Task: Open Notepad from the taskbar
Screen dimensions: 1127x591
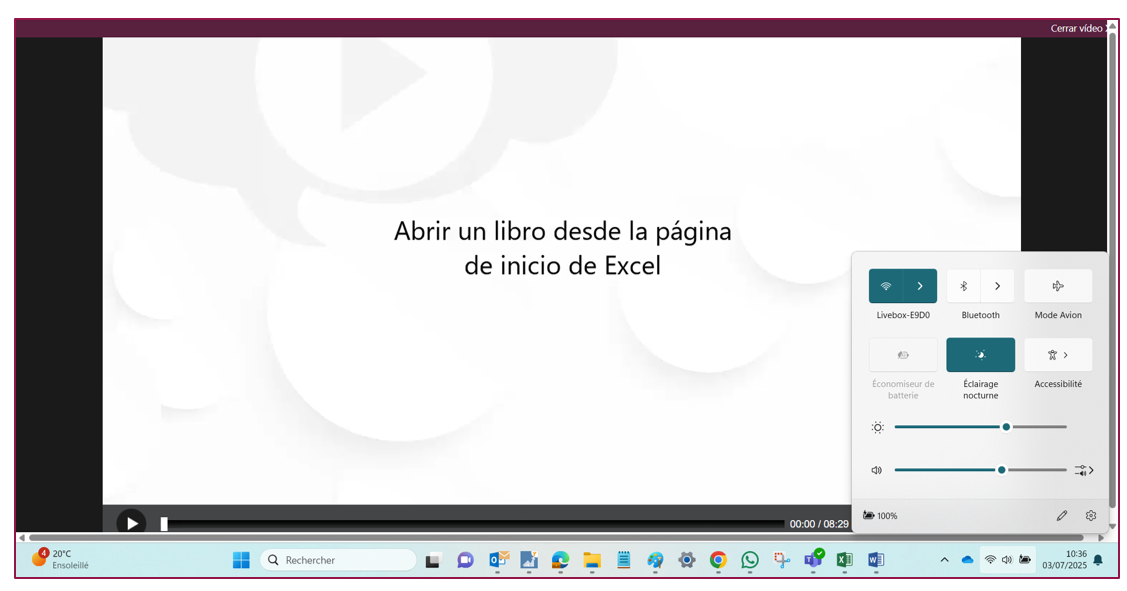Action: (x=623, y=560)
